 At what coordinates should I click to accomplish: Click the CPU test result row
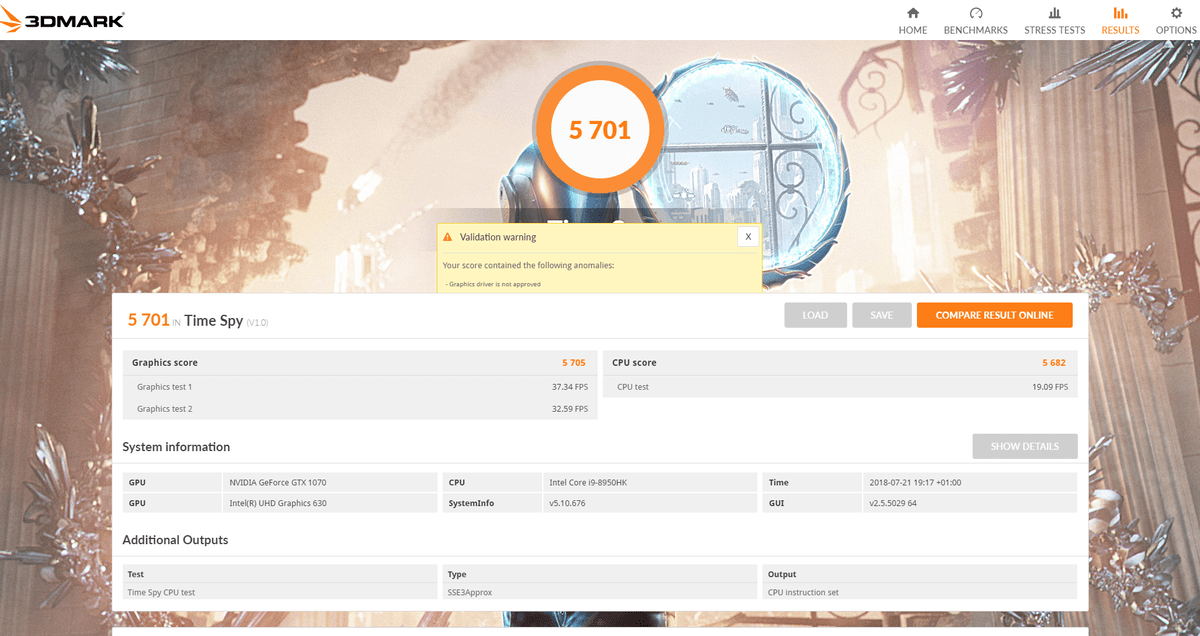[840, 386]
